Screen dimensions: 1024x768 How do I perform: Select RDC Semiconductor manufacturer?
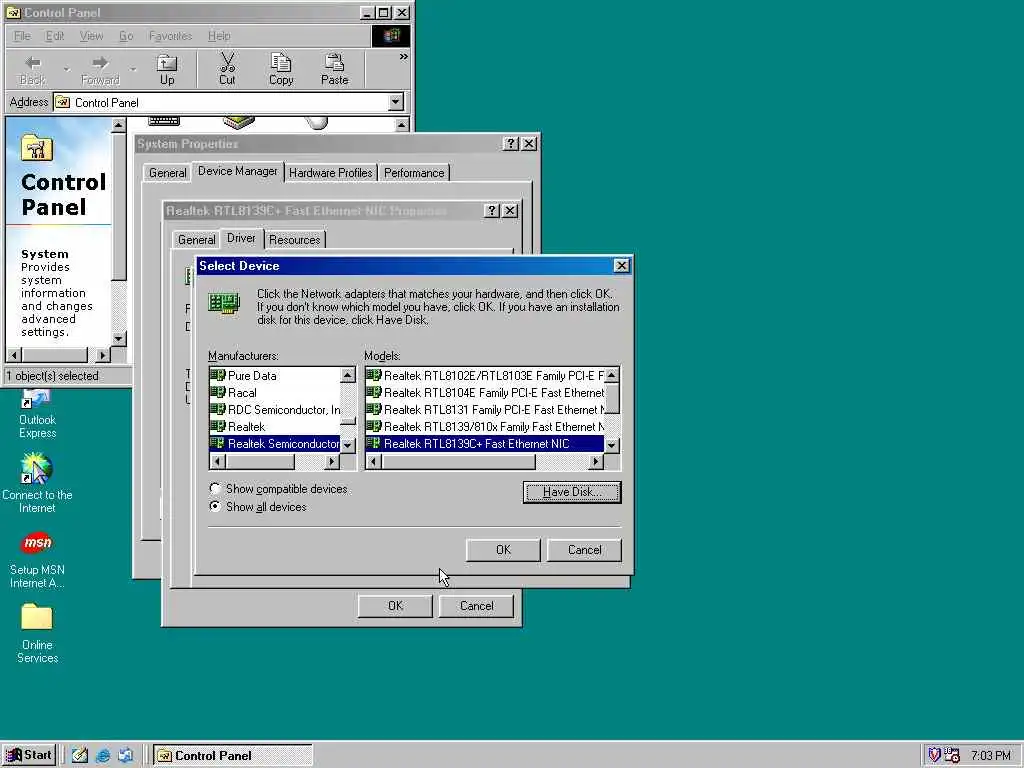[x=275, y=409]
